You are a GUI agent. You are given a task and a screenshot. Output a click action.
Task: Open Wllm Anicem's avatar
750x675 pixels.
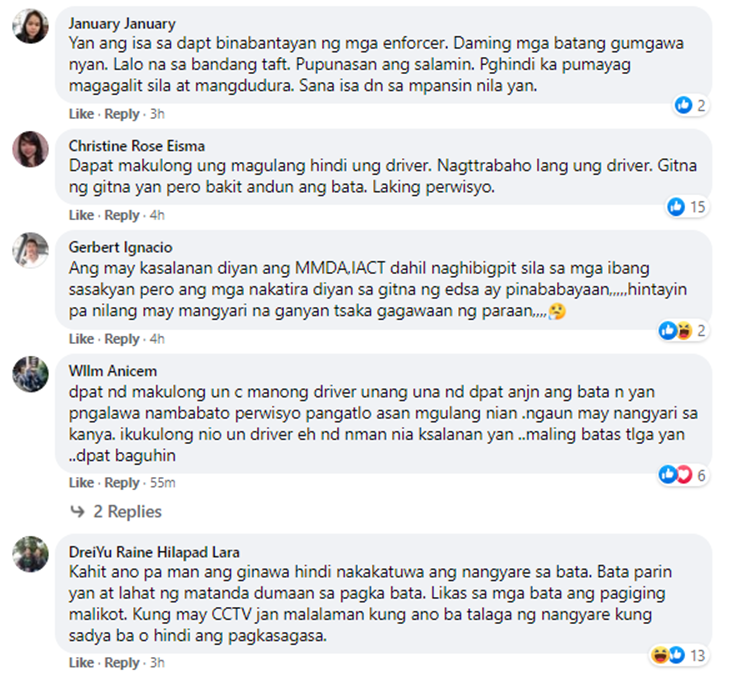(x=31, y=374)
